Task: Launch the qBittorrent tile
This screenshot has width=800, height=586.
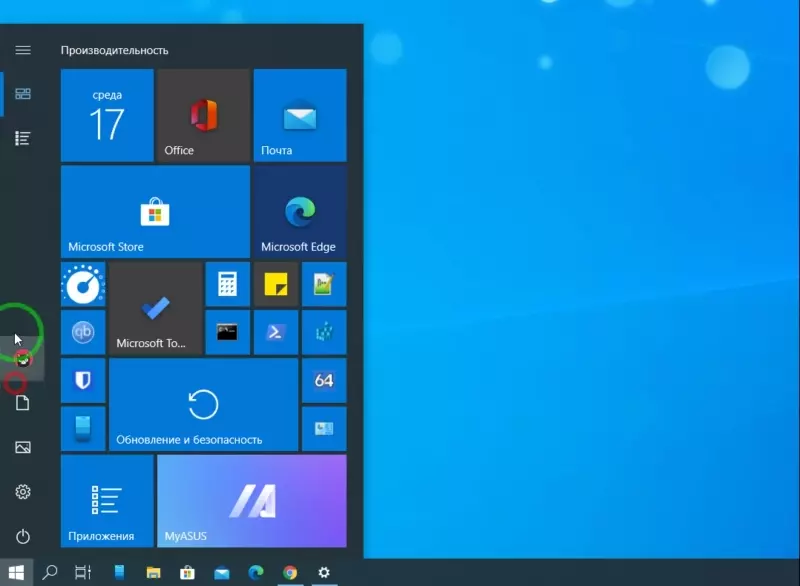Action: pos(83,332)
